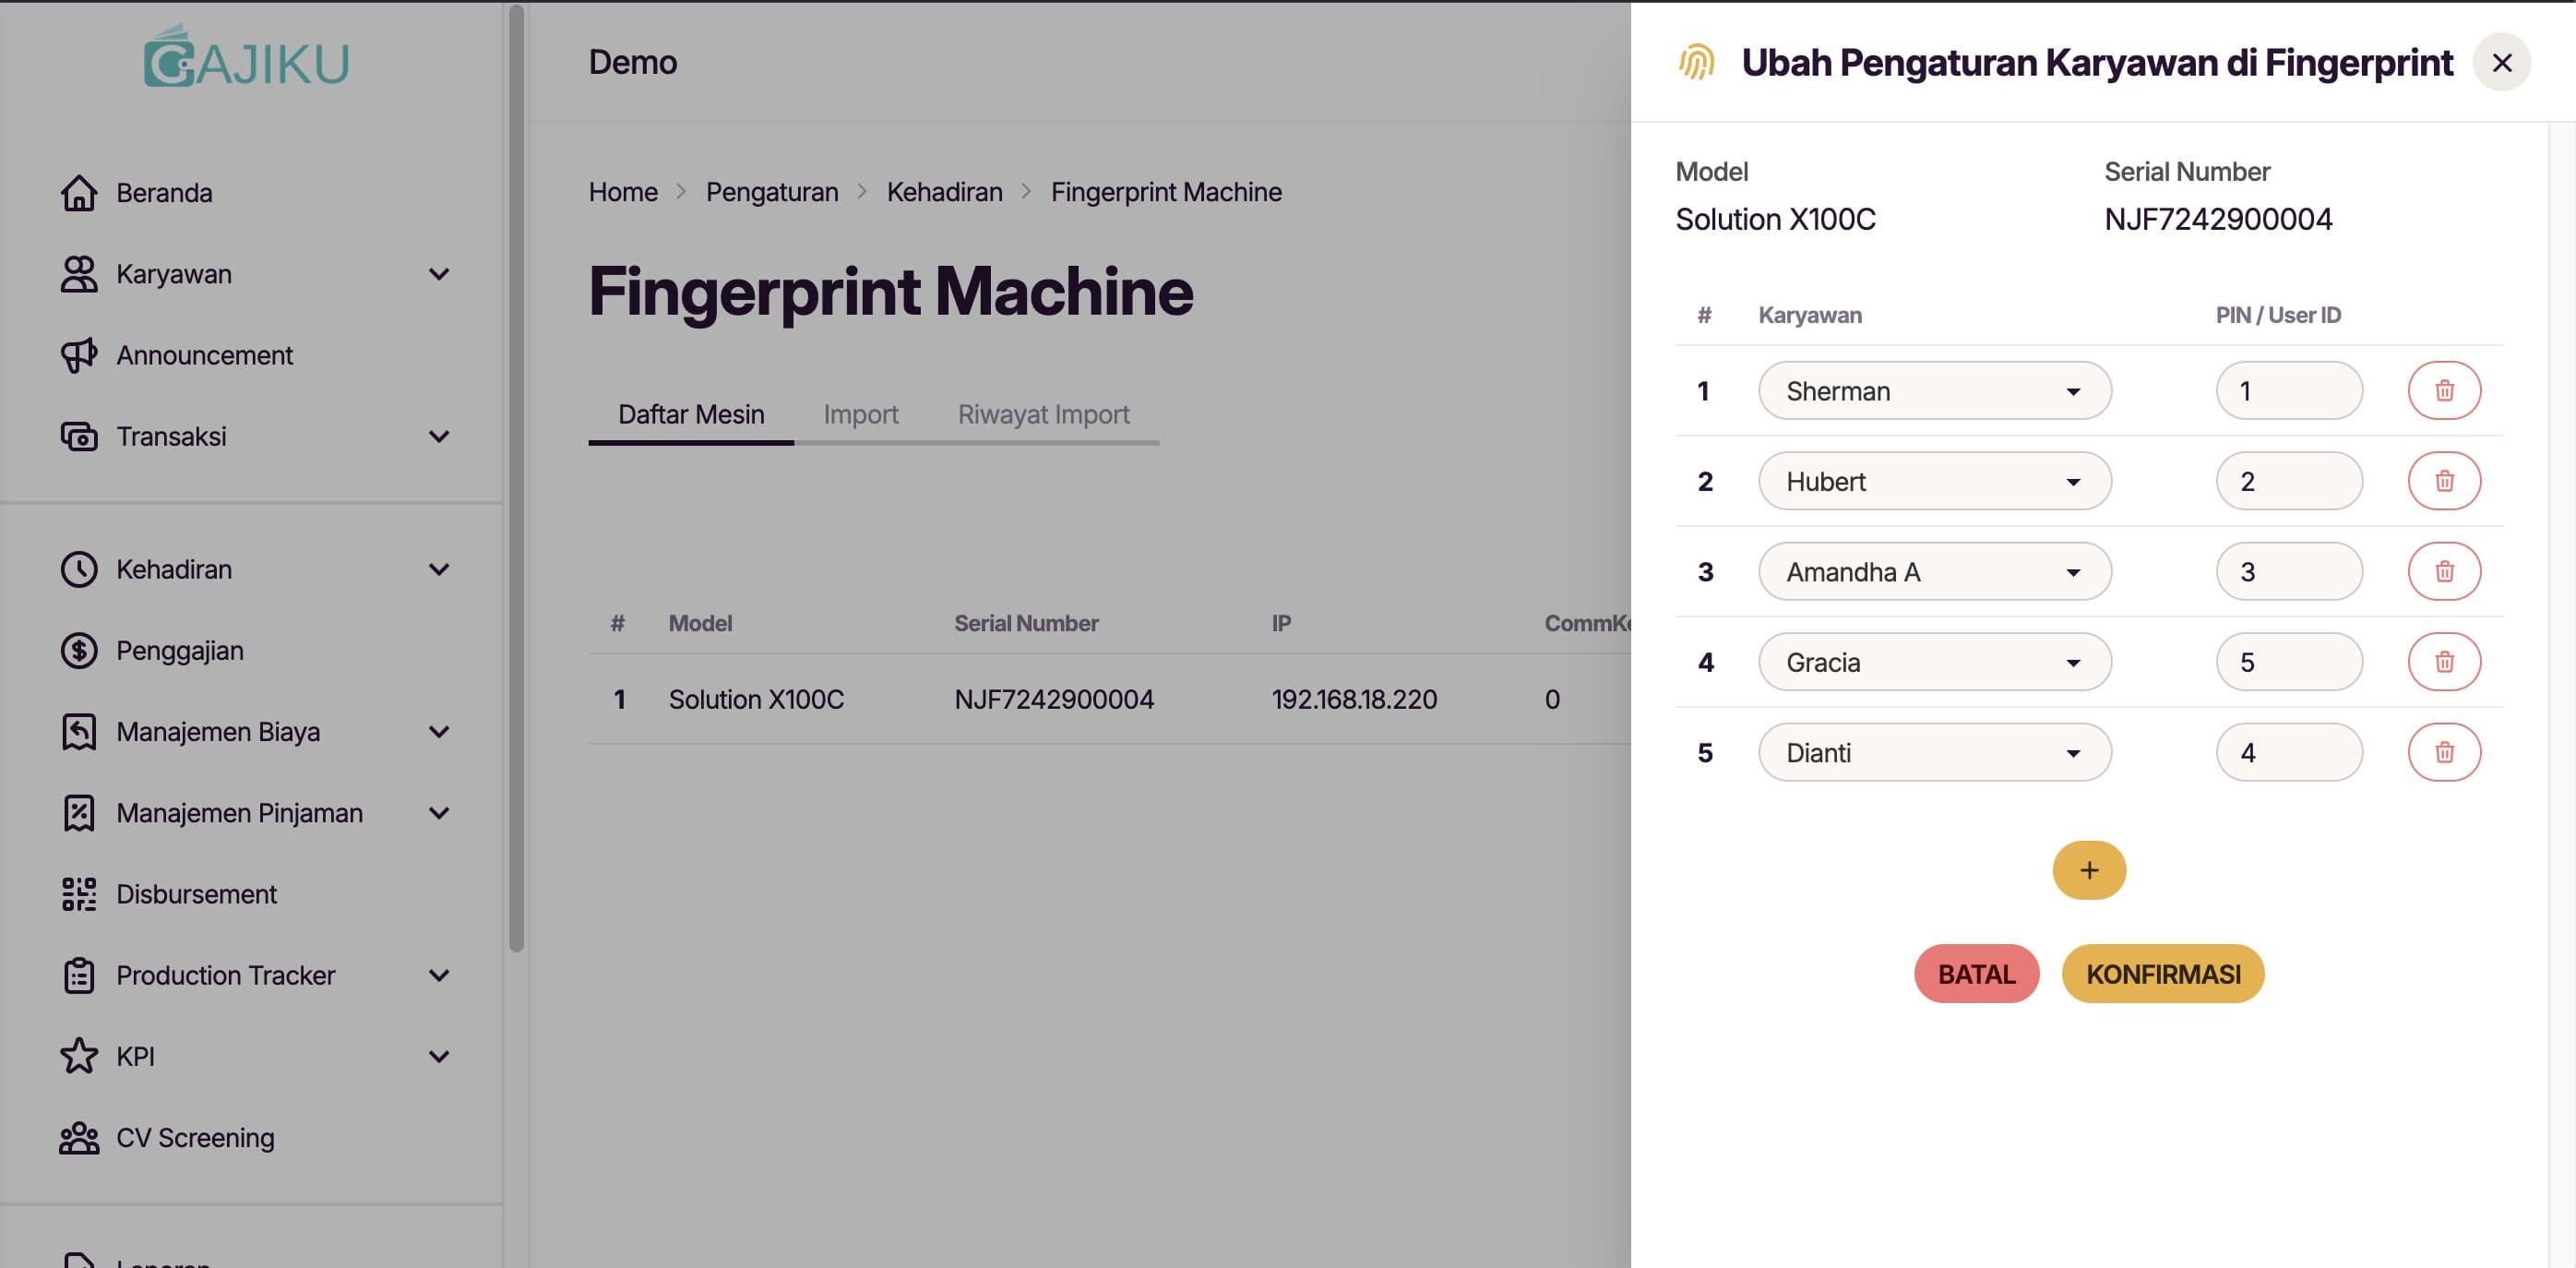Add a new employee row with plus button

coord(2088,869)
